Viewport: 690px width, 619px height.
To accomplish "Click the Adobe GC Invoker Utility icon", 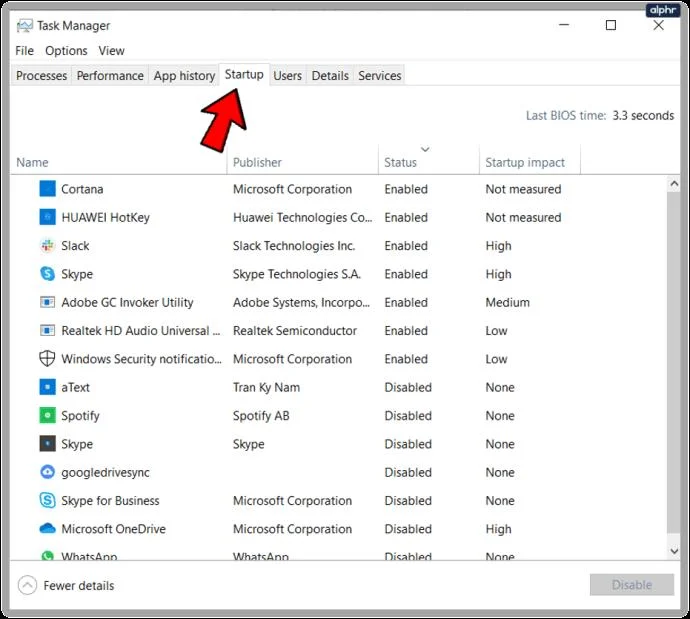I will (x=48, y=302).
